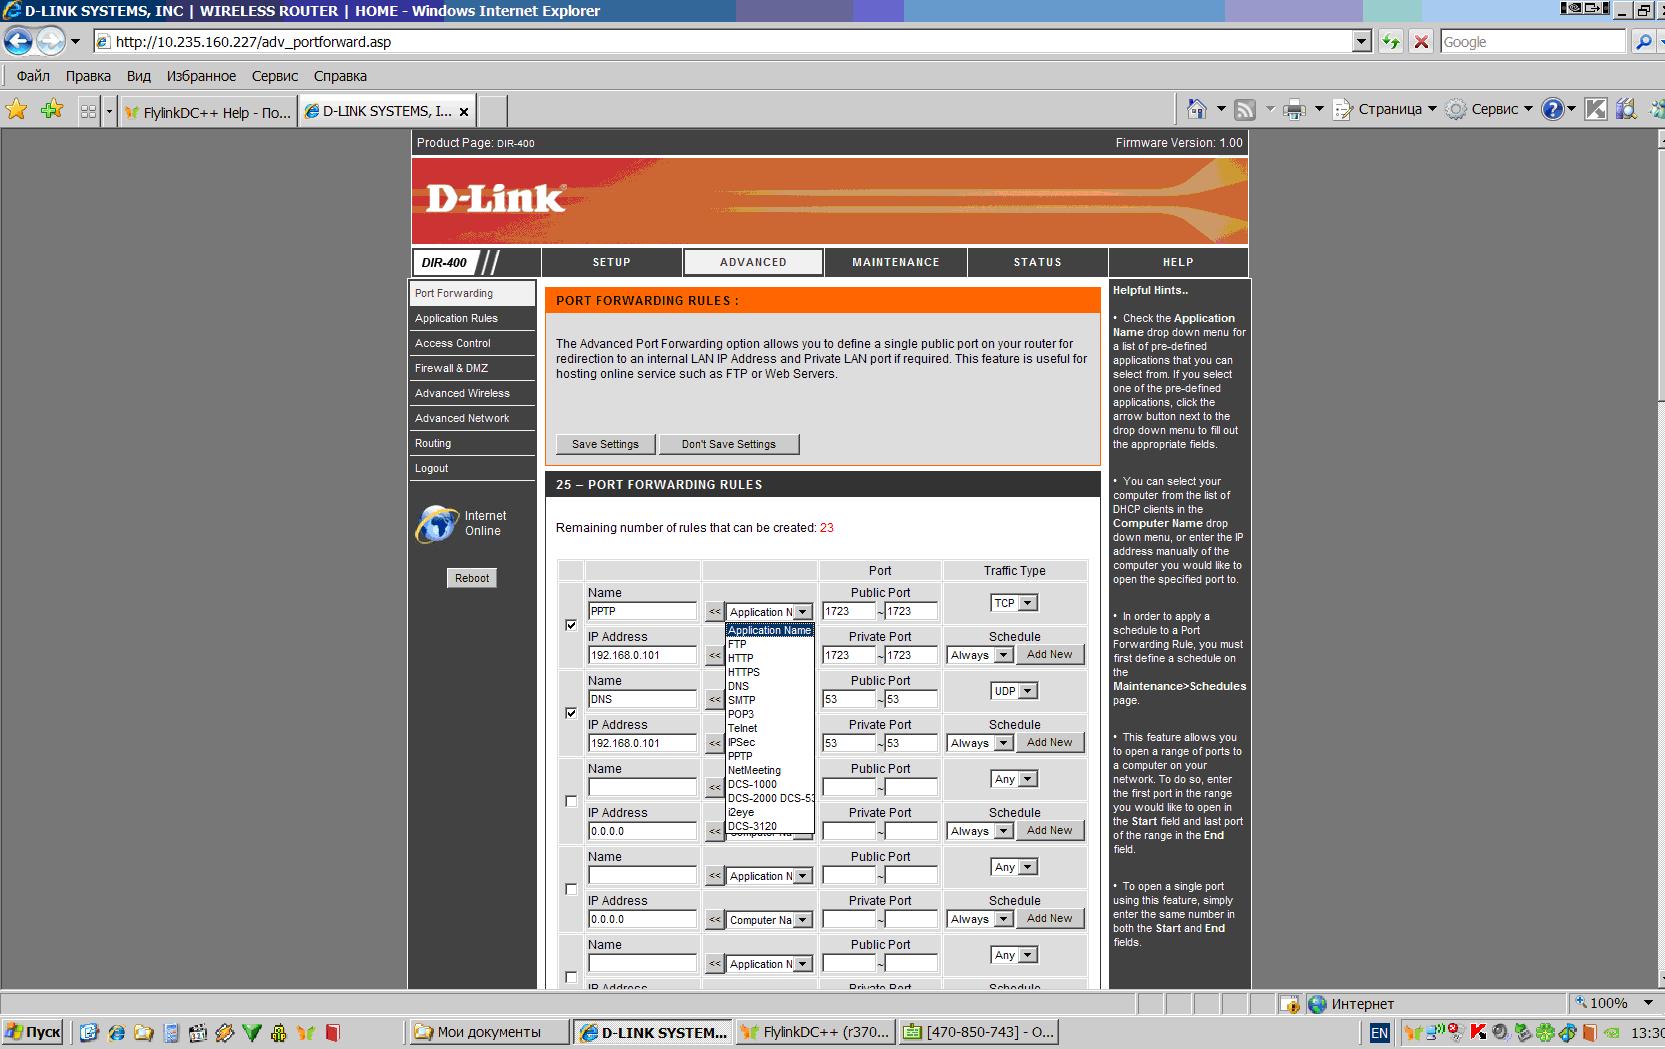
Task: Open the Always schedule dropdown for PPTP rule
Action: click(x=980, y=655)
